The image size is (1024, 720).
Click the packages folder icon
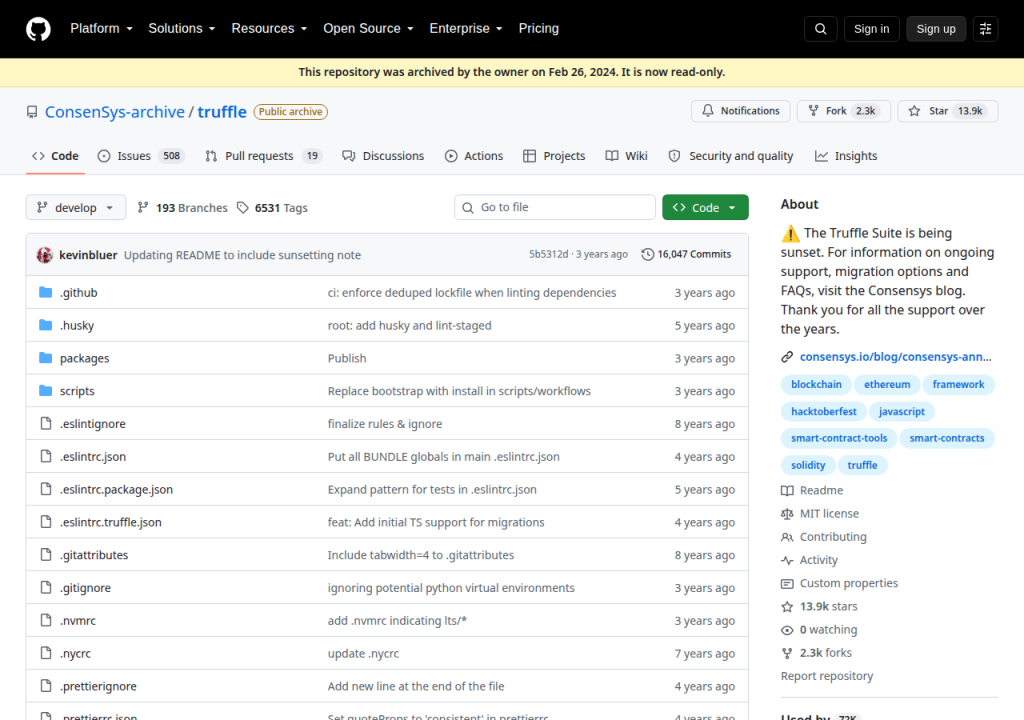[45, 357]
